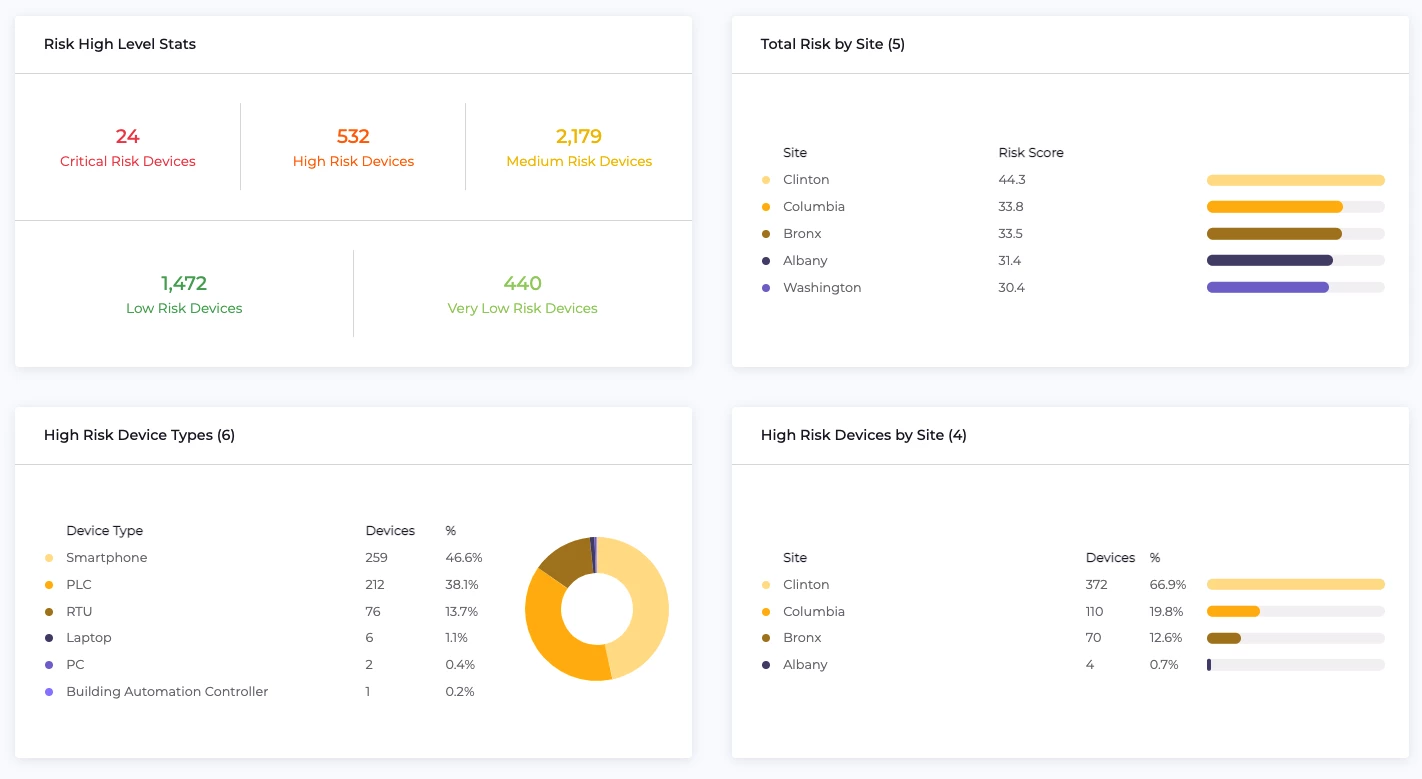1422x779 pixels.
Task: Click the Washington risk score bar
Action: 1267,288
